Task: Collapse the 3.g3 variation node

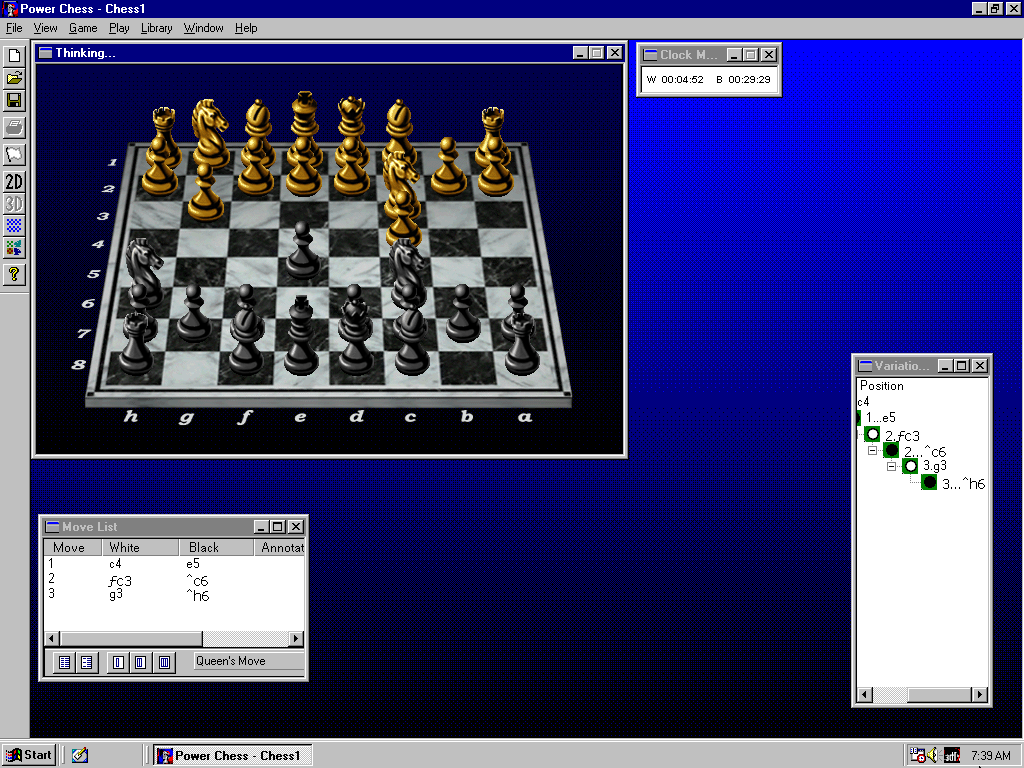Action: (x=891, y=466)
